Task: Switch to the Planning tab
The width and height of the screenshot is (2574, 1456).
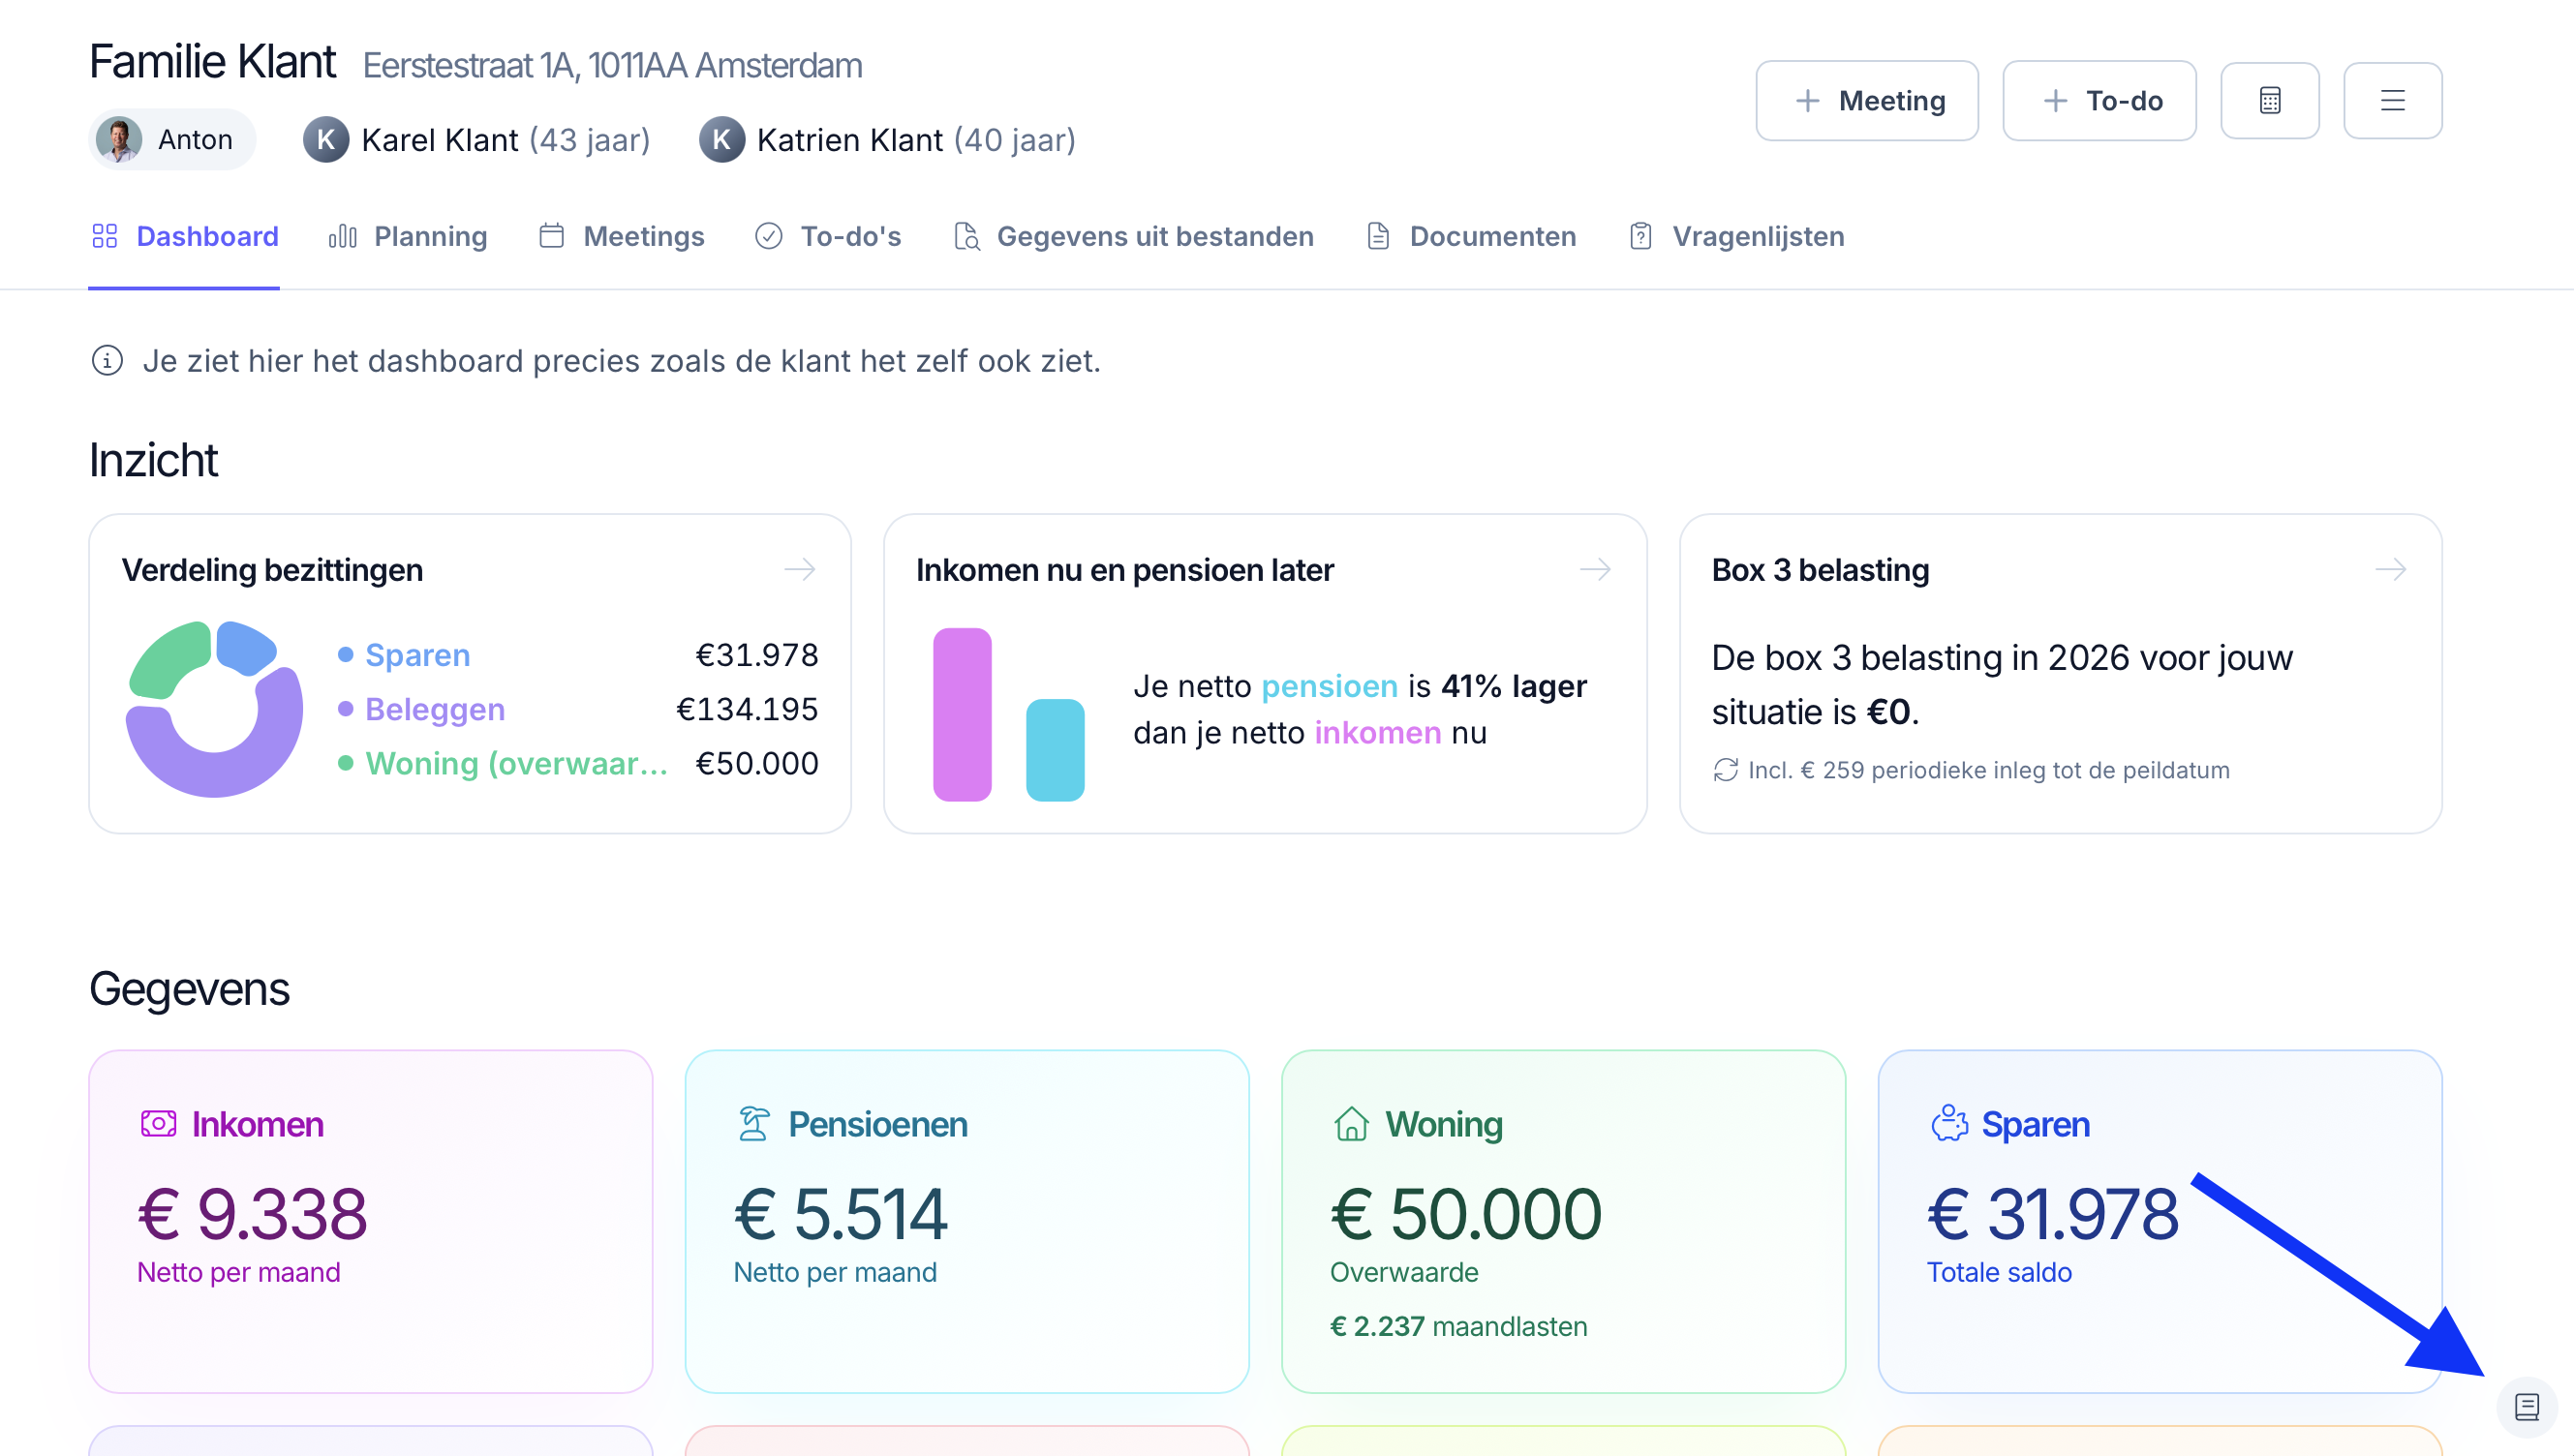Action: pyautogui.click(x=407, y=236)
